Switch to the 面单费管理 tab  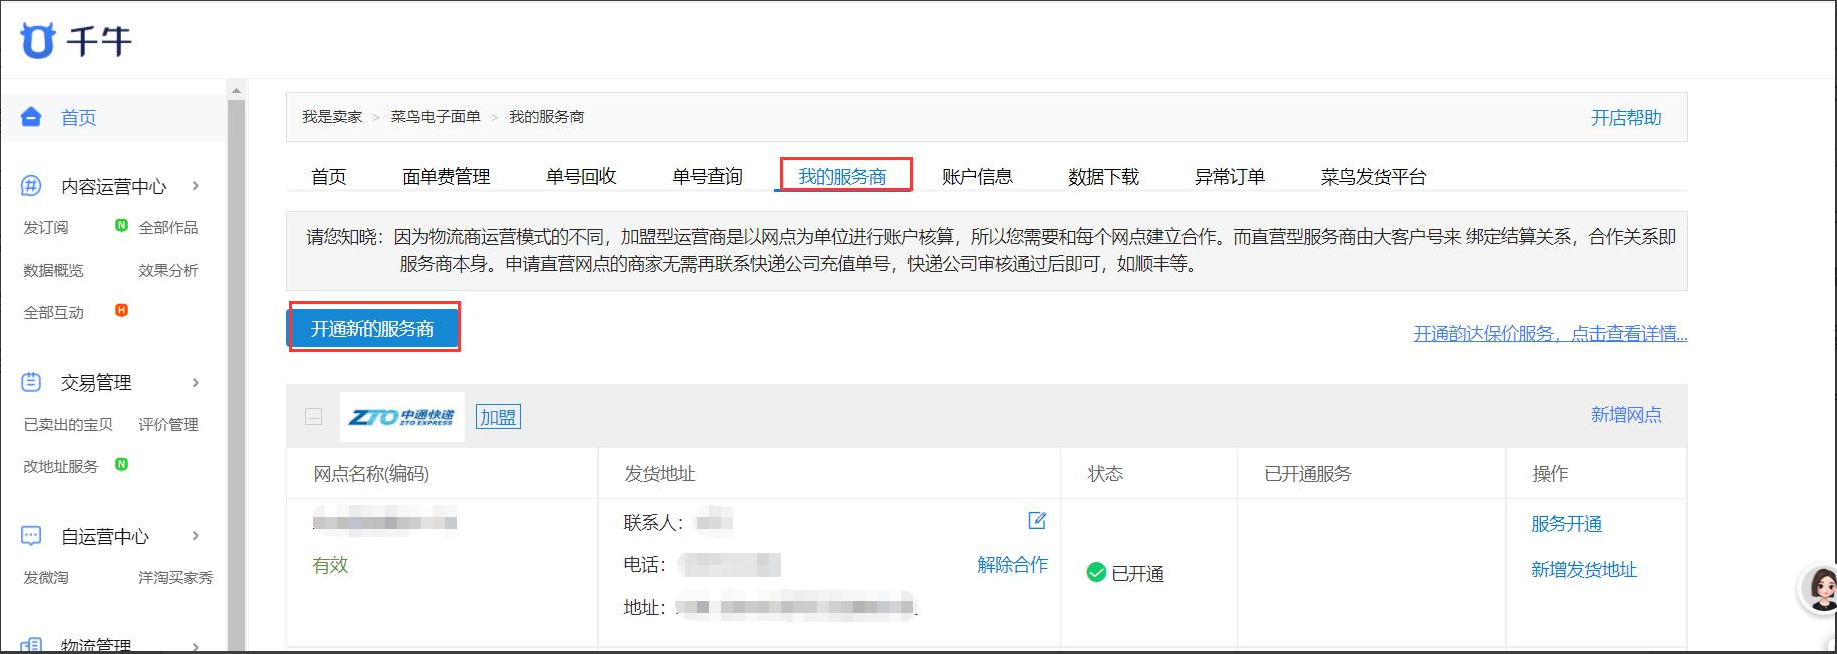point(446,177)
